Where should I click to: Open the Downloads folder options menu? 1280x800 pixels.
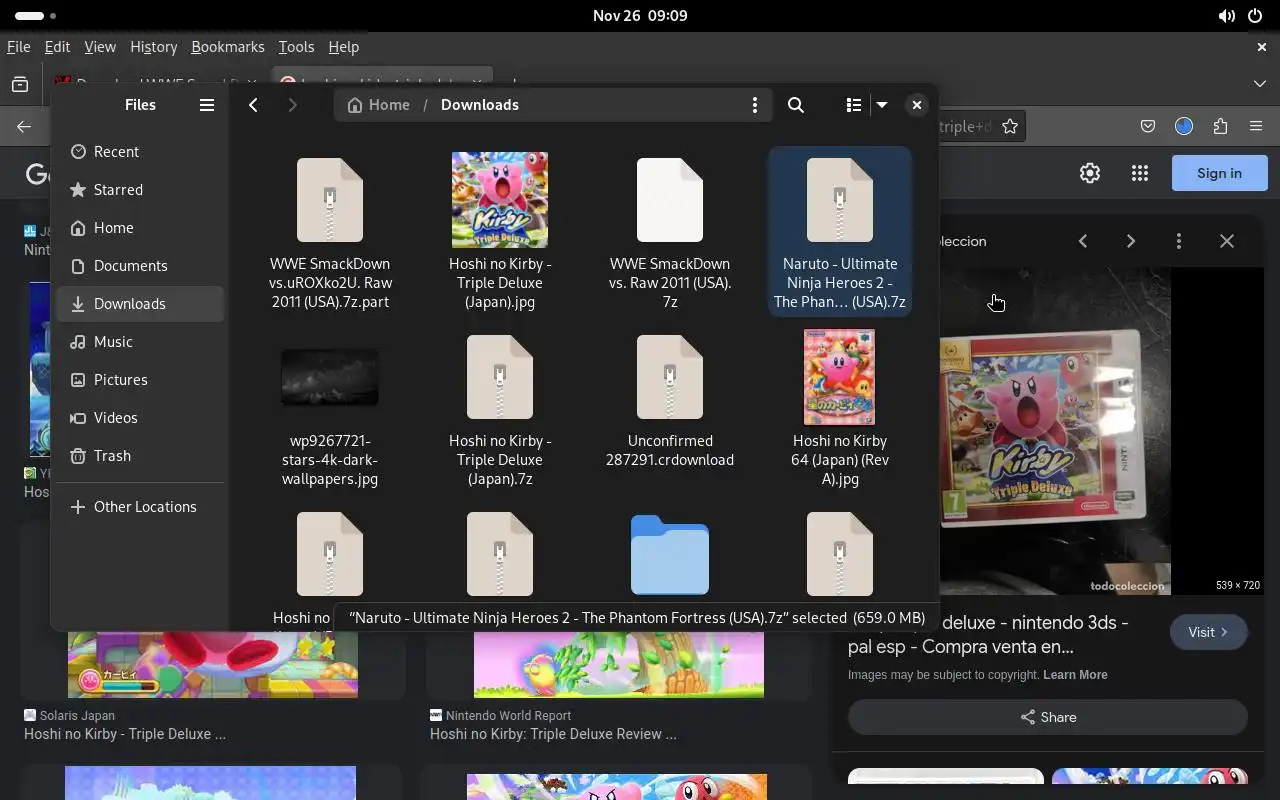755,105
